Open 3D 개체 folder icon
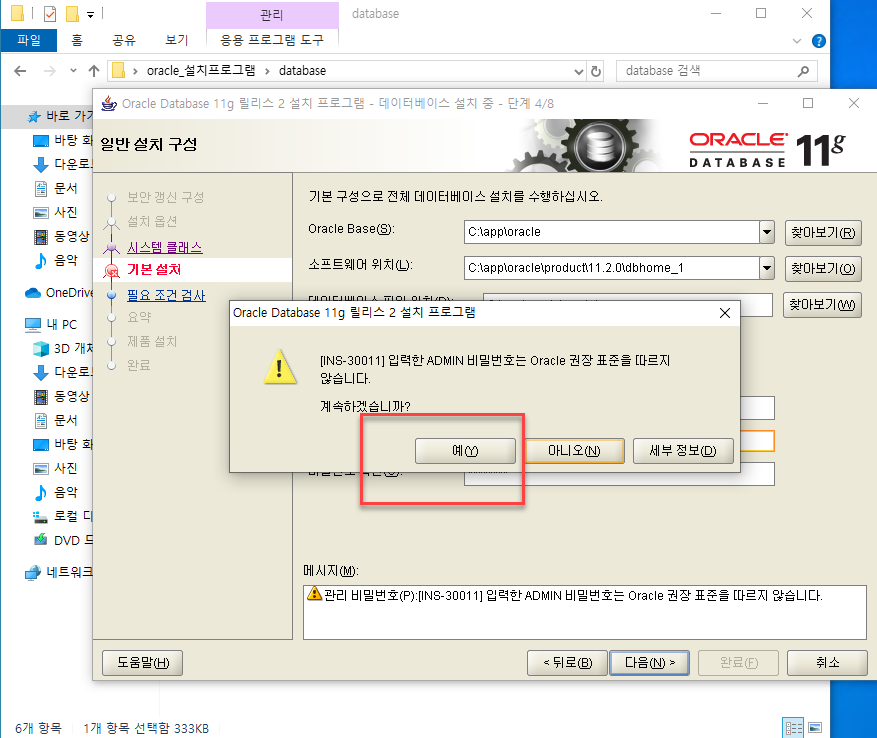Screen dimensions: 877x738 [x=41, y=349]
